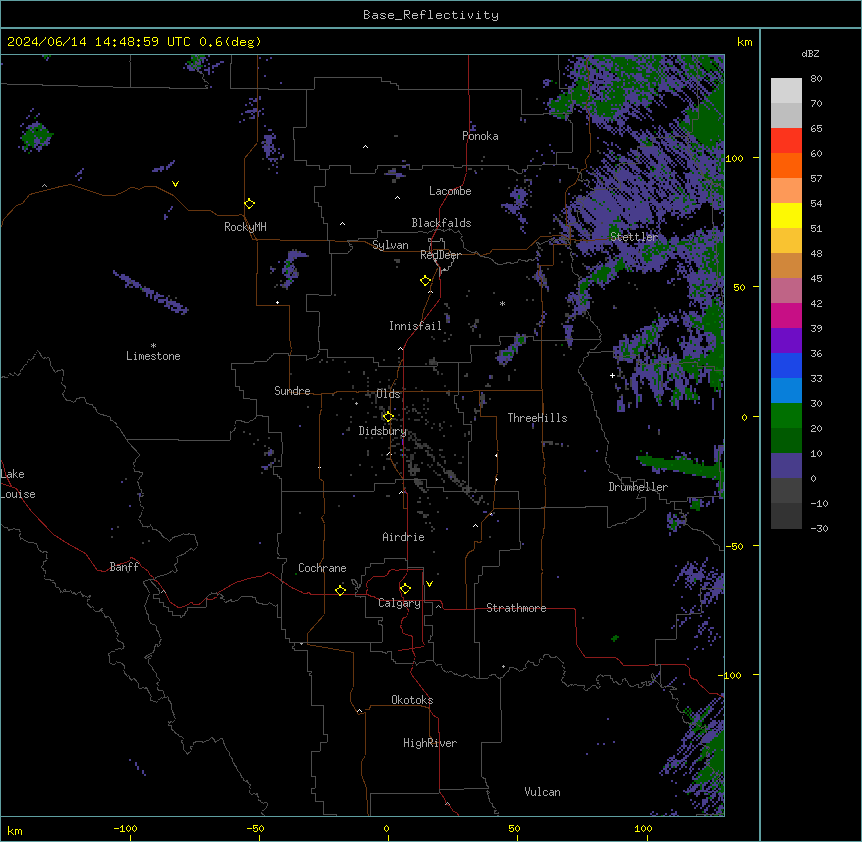This screenshot has width=862, height=842.
Task: Pick the magenta 39-42 dBZ legend swatch
Action: [x=786, y=315]
